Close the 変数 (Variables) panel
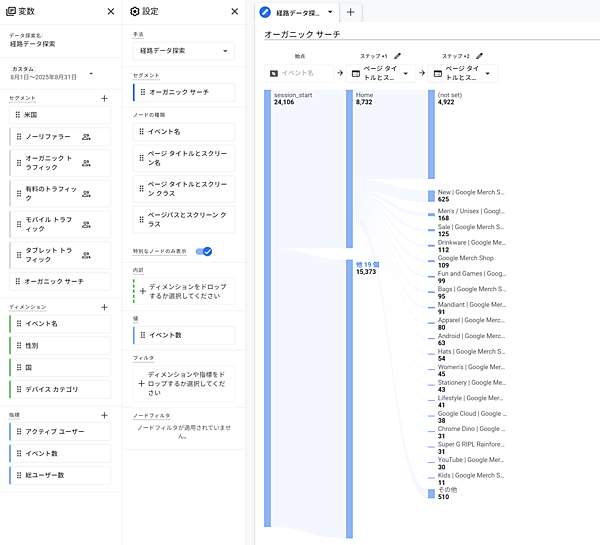Viewport: 600px width, 545px height. [x=110, y=12]
